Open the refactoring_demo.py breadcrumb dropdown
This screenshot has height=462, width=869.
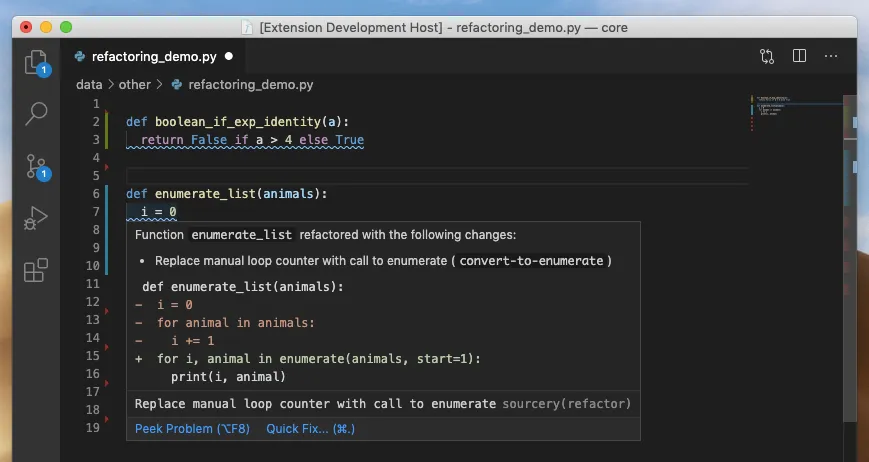pos(250,85)
